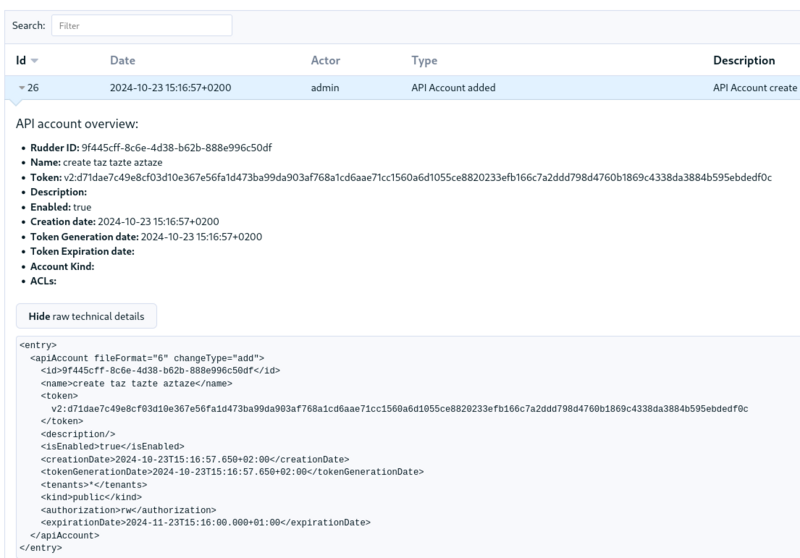Click the Token Generation date entry
Image resolution: width=800 pixels, height=558 pixels.
(146, 237)
